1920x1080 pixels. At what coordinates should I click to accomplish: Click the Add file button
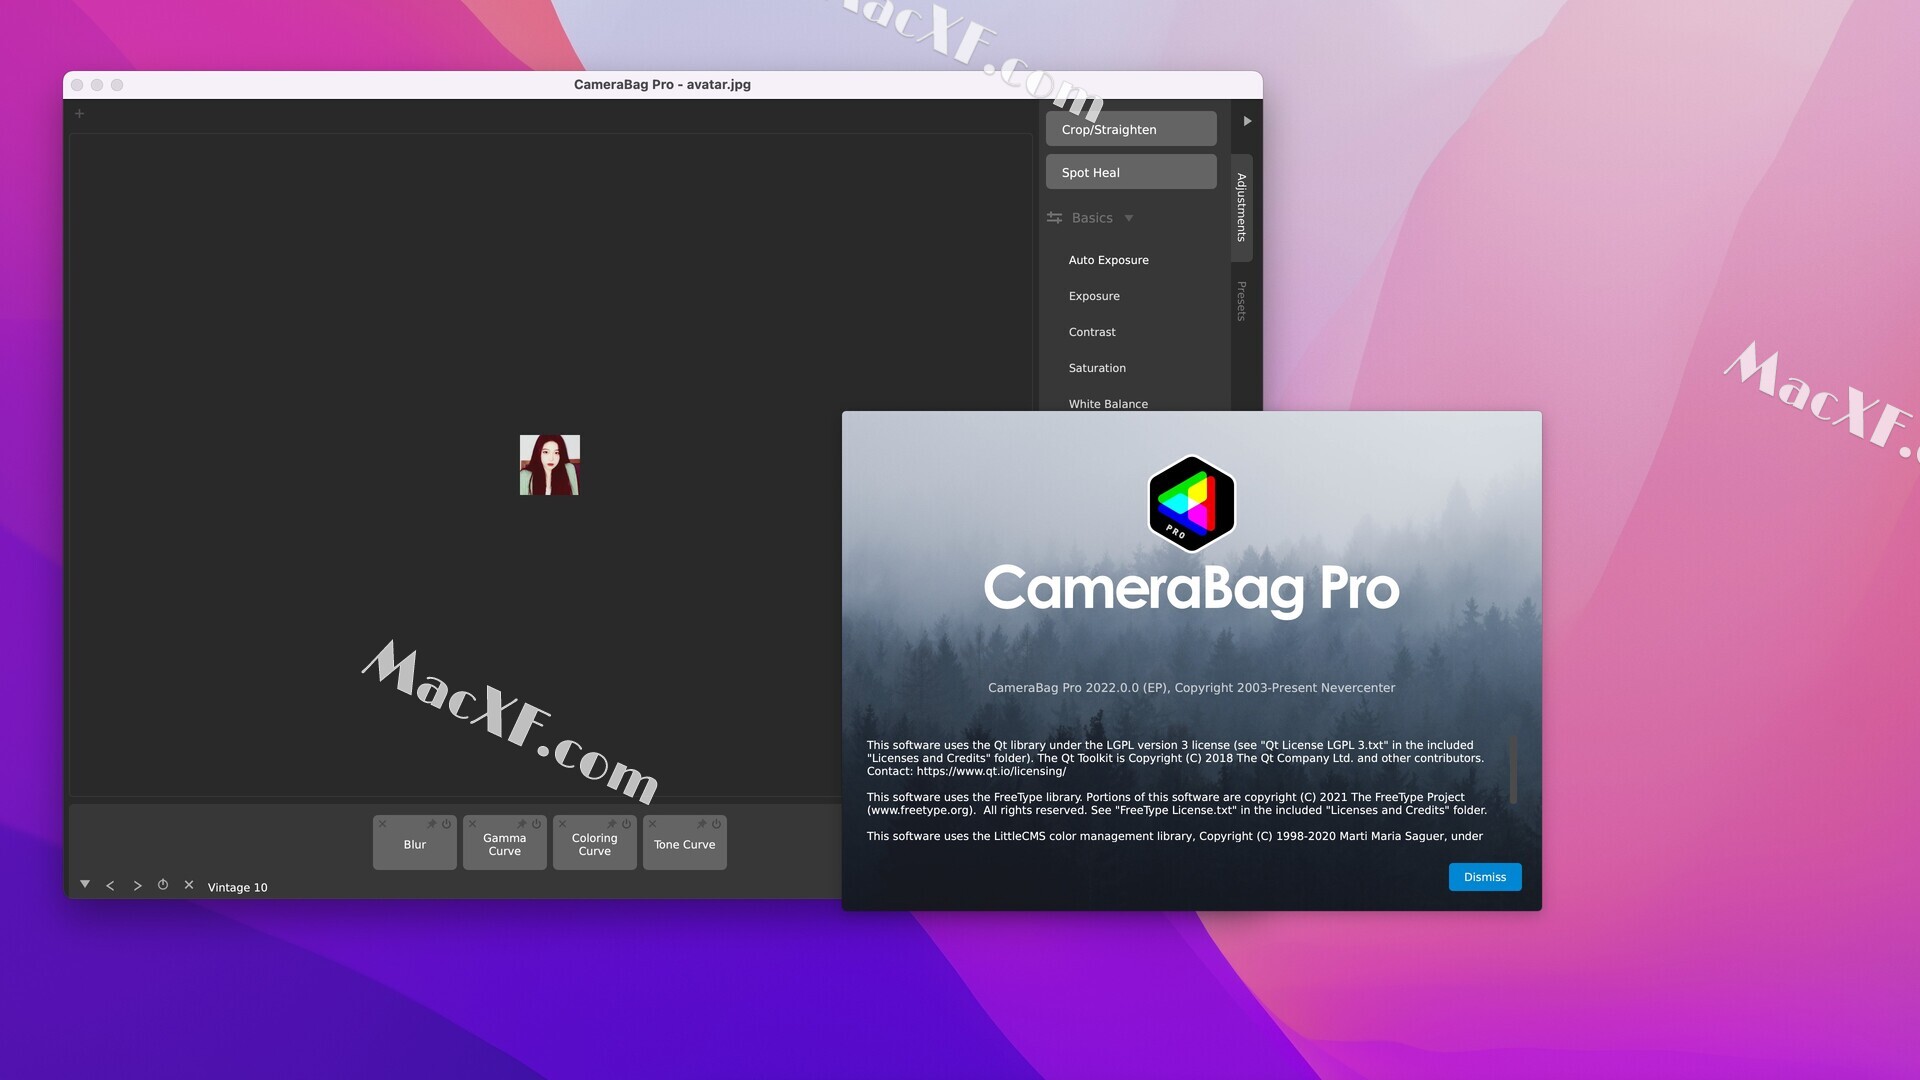(x=79, y=112)
